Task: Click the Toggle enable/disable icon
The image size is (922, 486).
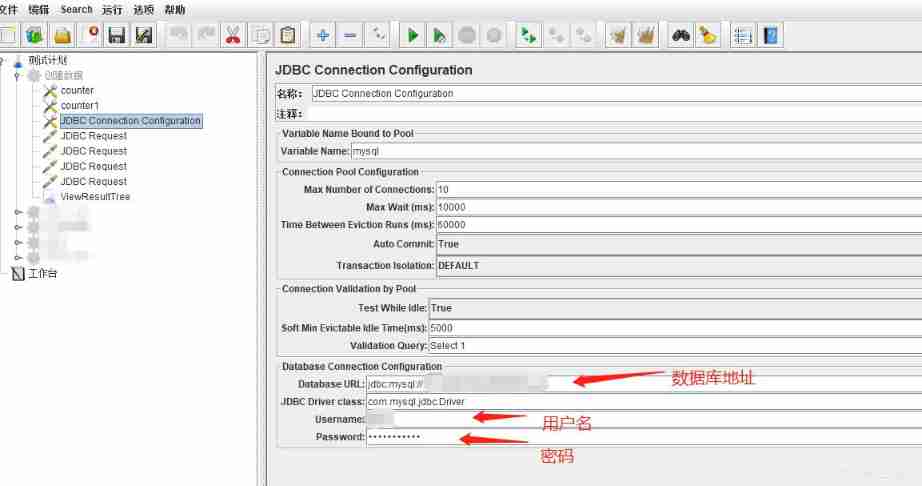Action: [x=378, y=35]
